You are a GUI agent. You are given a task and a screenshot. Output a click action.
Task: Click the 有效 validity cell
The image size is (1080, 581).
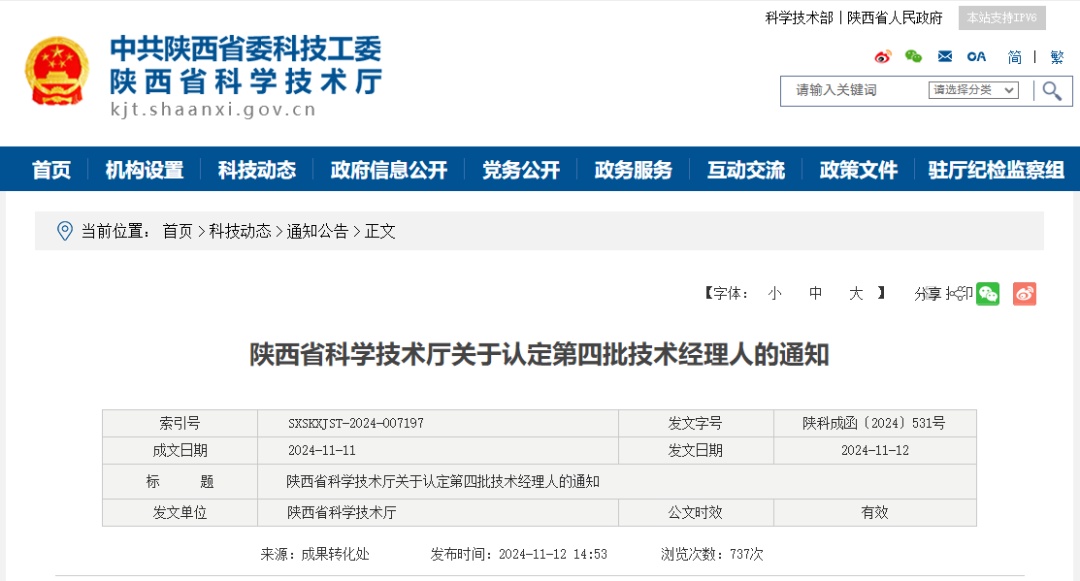875,512
